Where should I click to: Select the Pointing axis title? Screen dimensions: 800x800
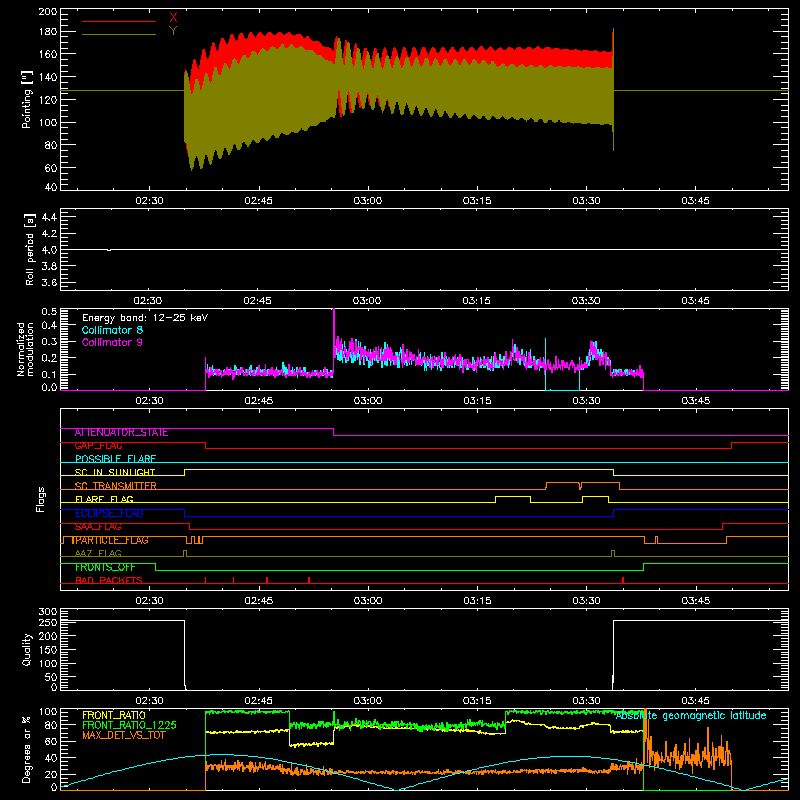tap(27, 99)
